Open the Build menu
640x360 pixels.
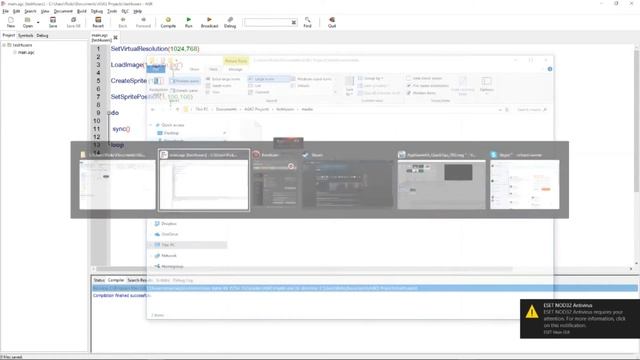(82, 11)
